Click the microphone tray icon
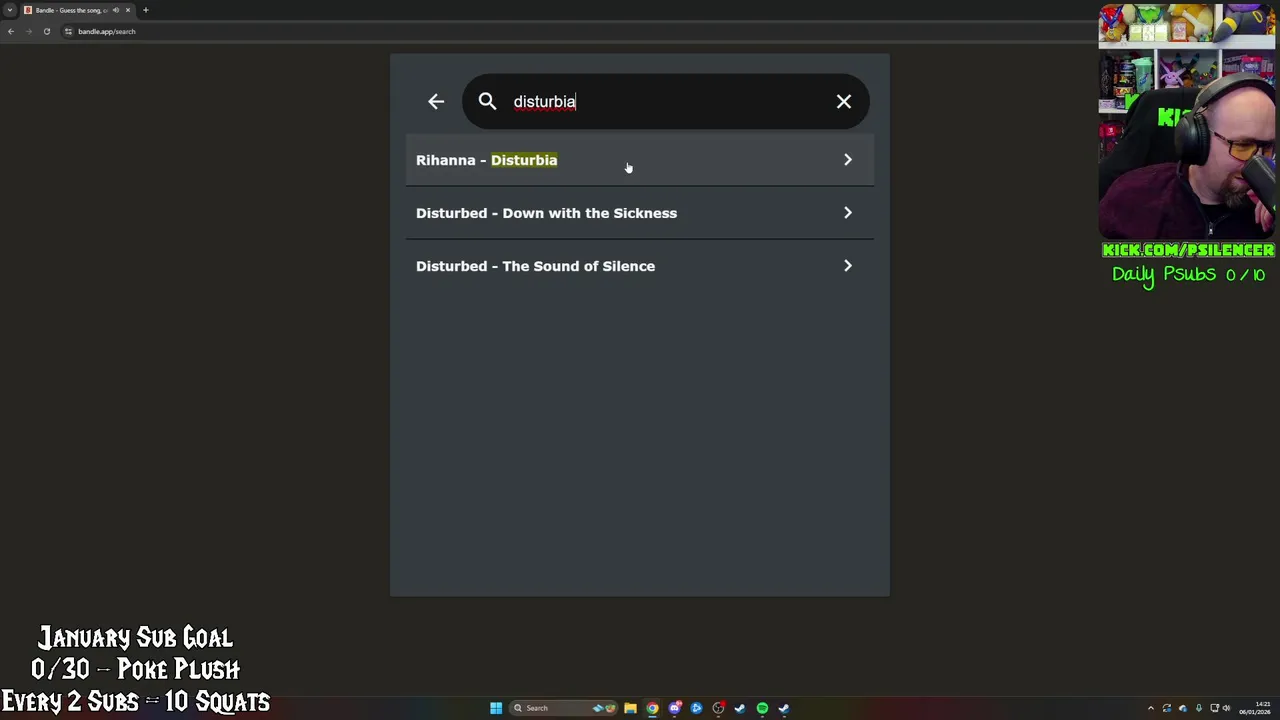This screenshot has height=720, width=1280. [1198, 708]
